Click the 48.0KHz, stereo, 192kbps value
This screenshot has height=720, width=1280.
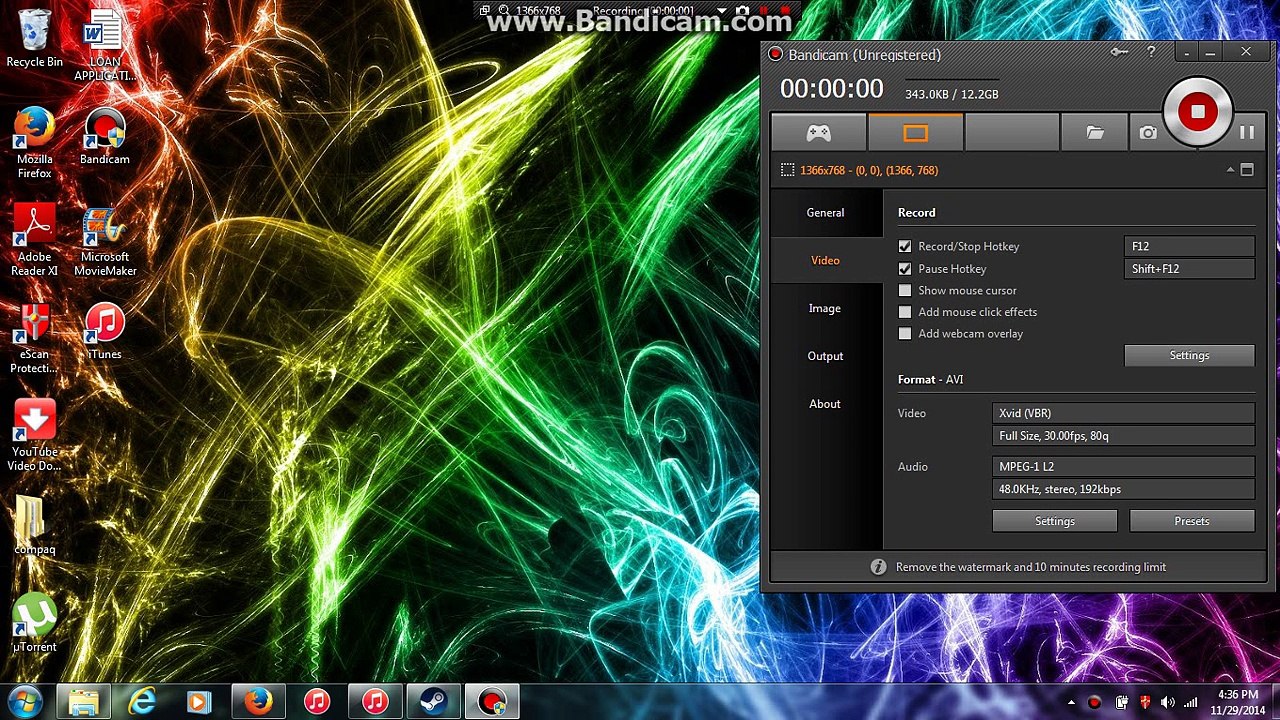[1123, 489]
